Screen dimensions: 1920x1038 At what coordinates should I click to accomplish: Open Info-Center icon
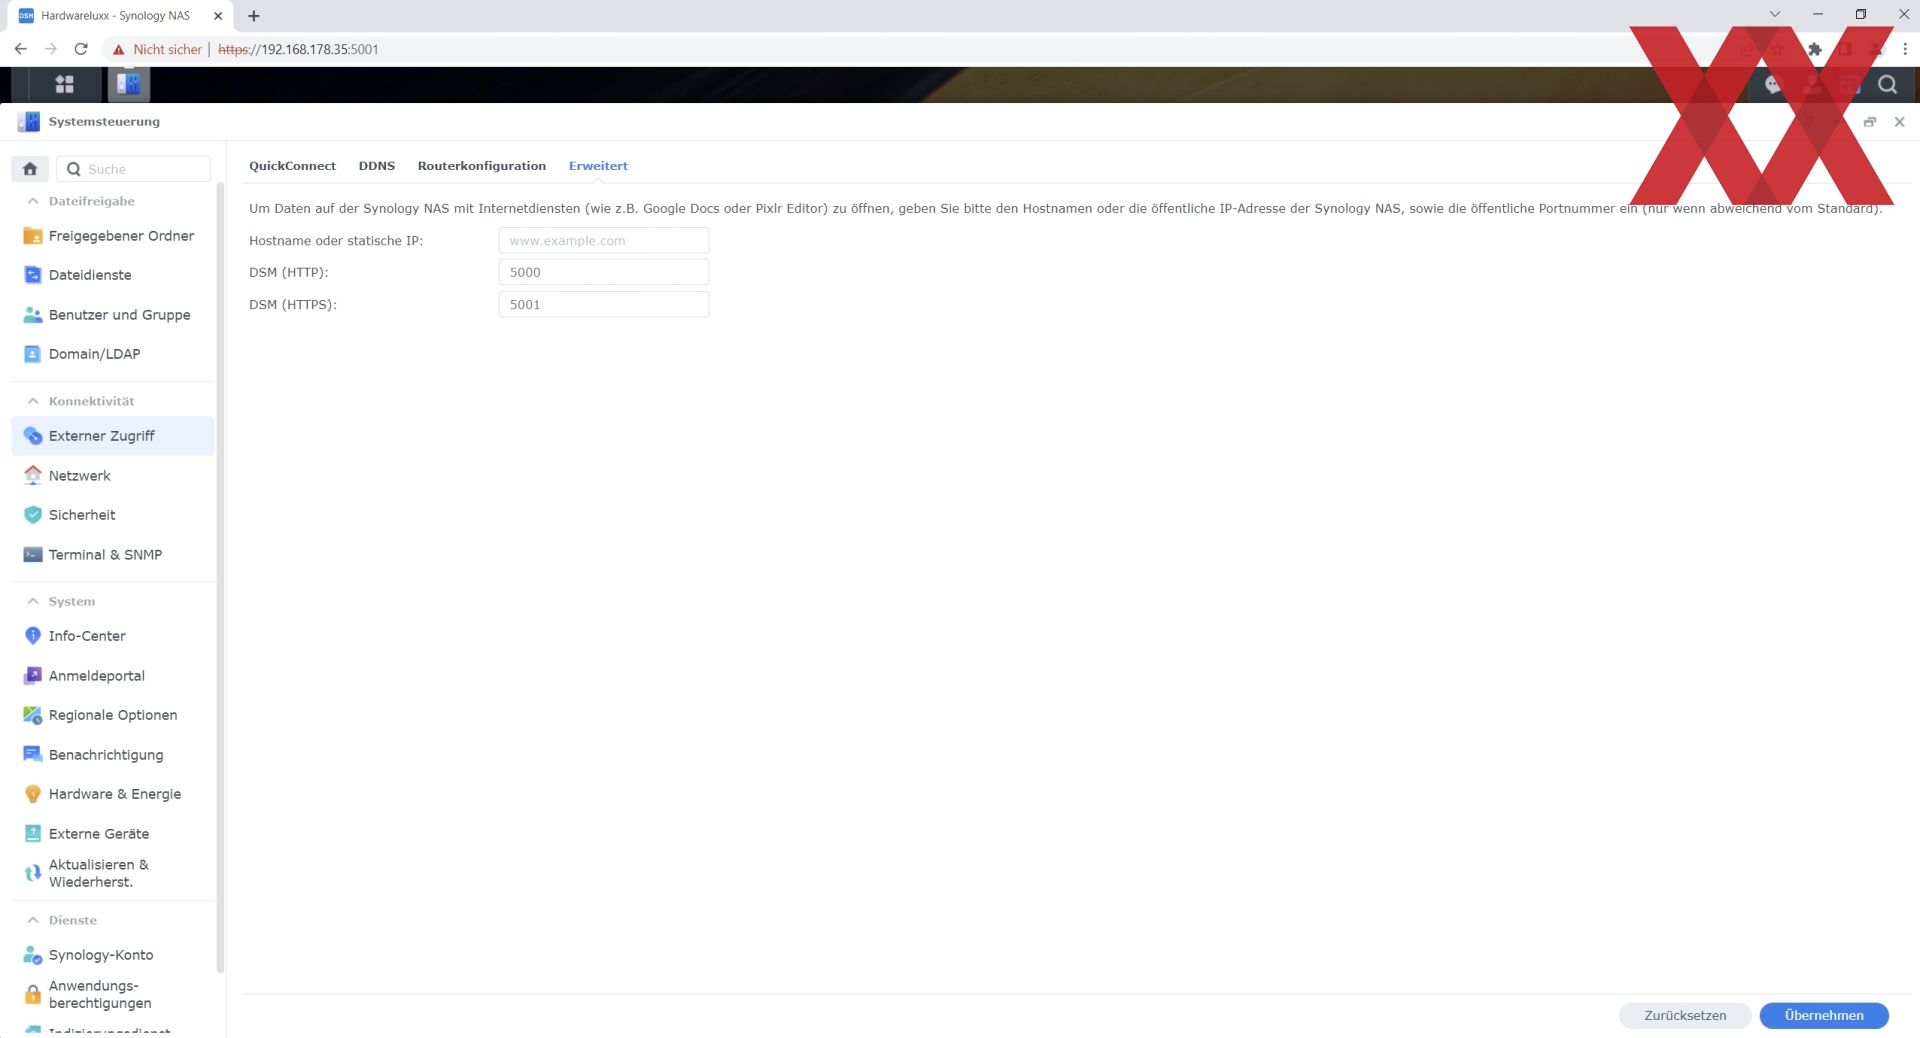tap(33, 636)
